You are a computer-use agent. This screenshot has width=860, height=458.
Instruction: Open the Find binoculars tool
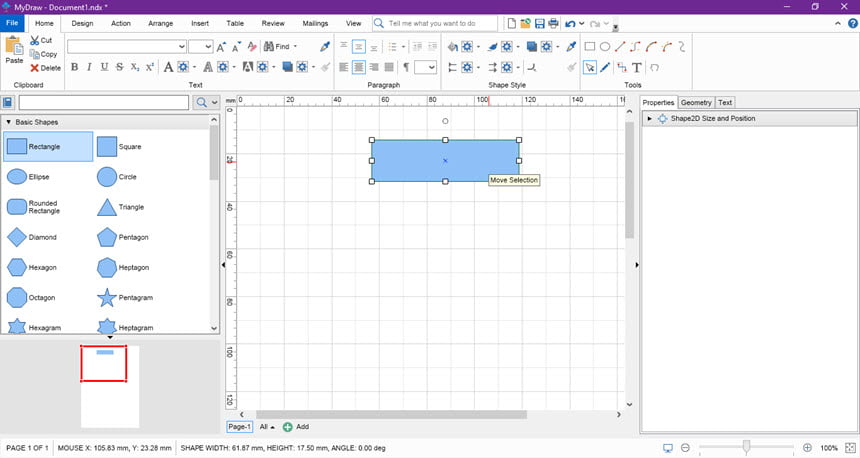tap(276, 47)
